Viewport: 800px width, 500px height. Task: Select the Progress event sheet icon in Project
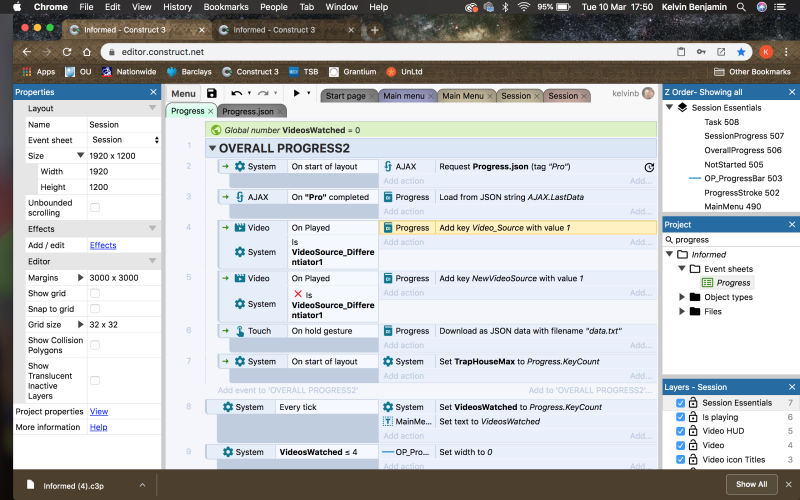[707, 283]
